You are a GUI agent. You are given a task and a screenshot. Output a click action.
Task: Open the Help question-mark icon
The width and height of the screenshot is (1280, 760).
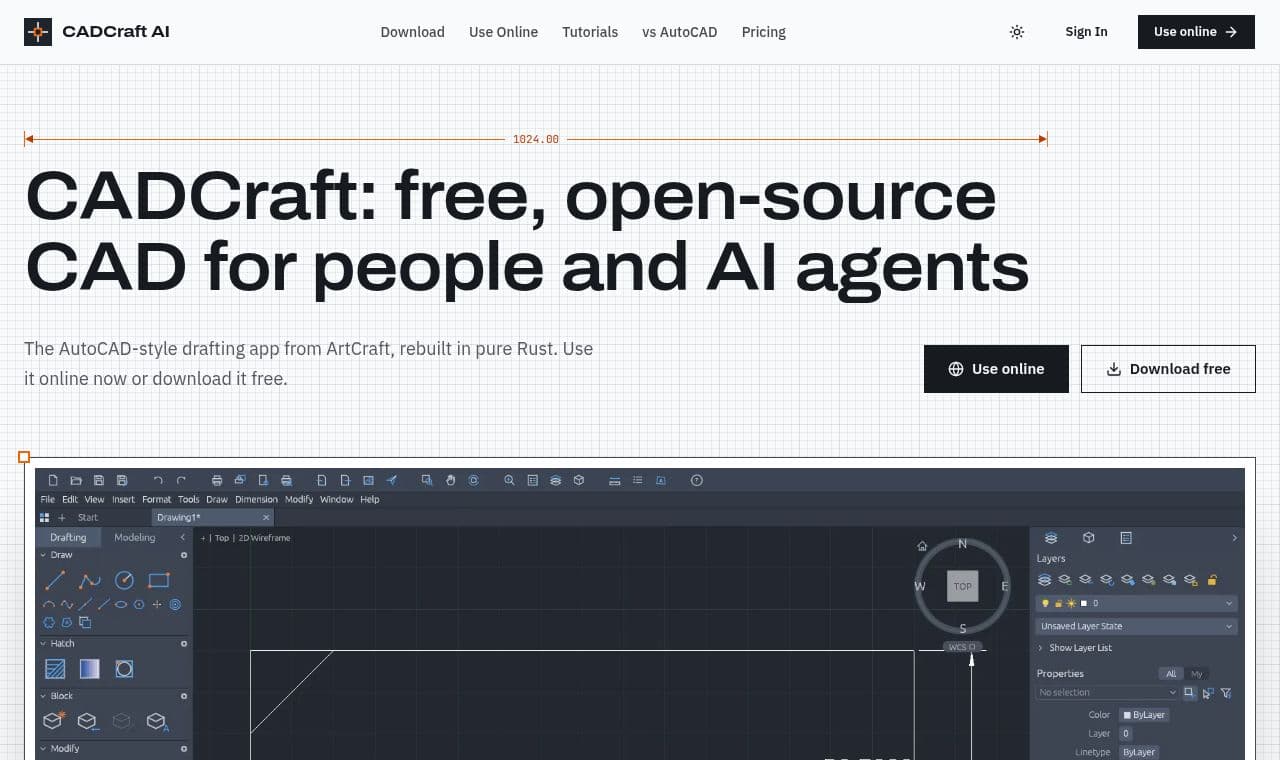coord(697,480)
